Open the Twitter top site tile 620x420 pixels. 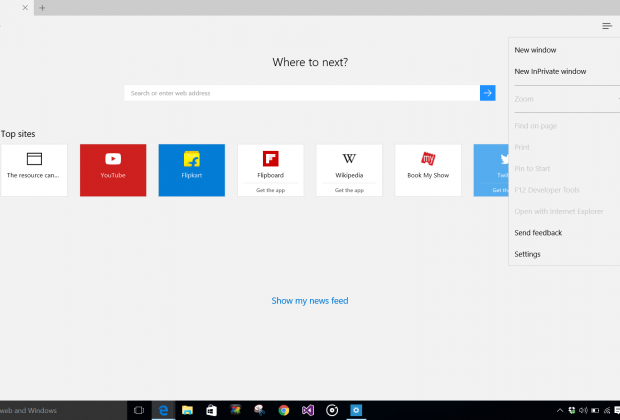click(x=491, y=170)
